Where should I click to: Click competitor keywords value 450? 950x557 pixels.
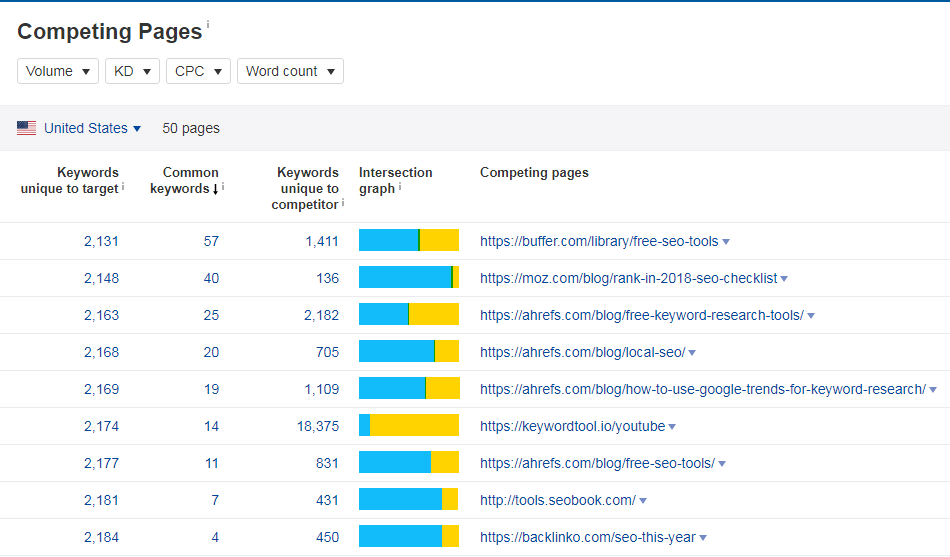click(x=327, y=537)
